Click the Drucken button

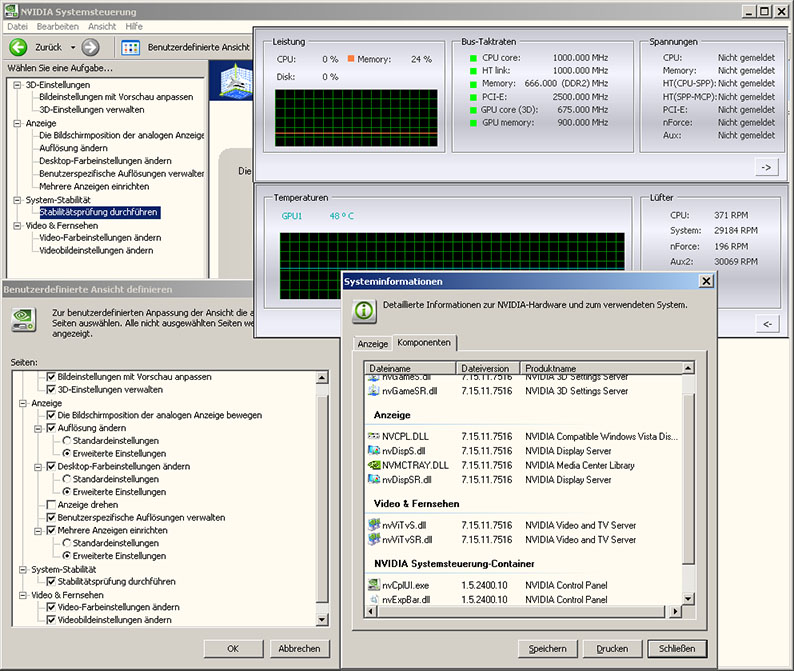(x=612, y=649)
